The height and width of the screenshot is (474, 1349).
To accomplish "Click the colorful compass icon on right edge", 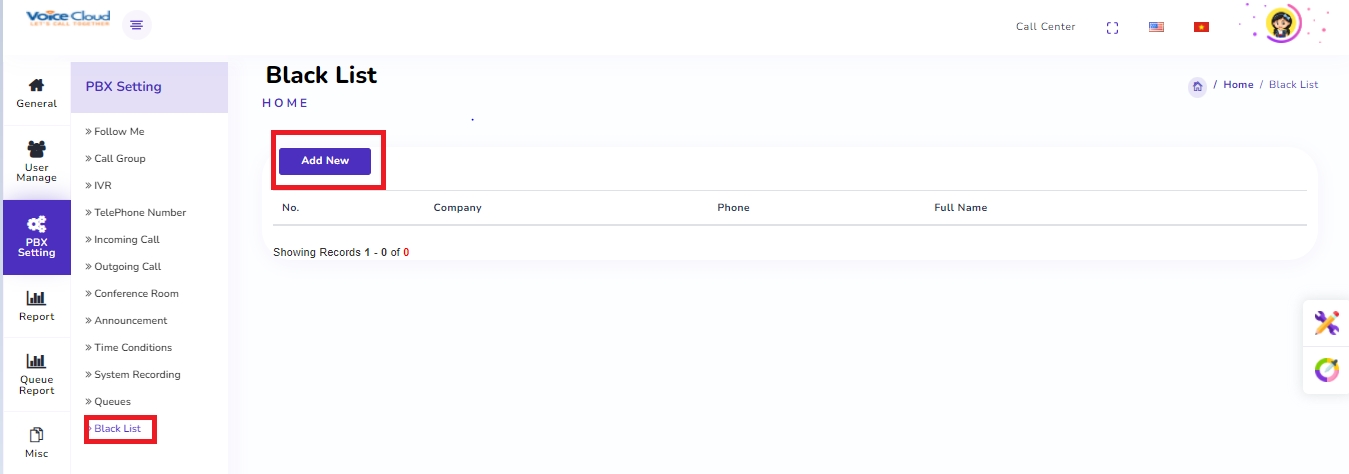I will coord(1326,370).
